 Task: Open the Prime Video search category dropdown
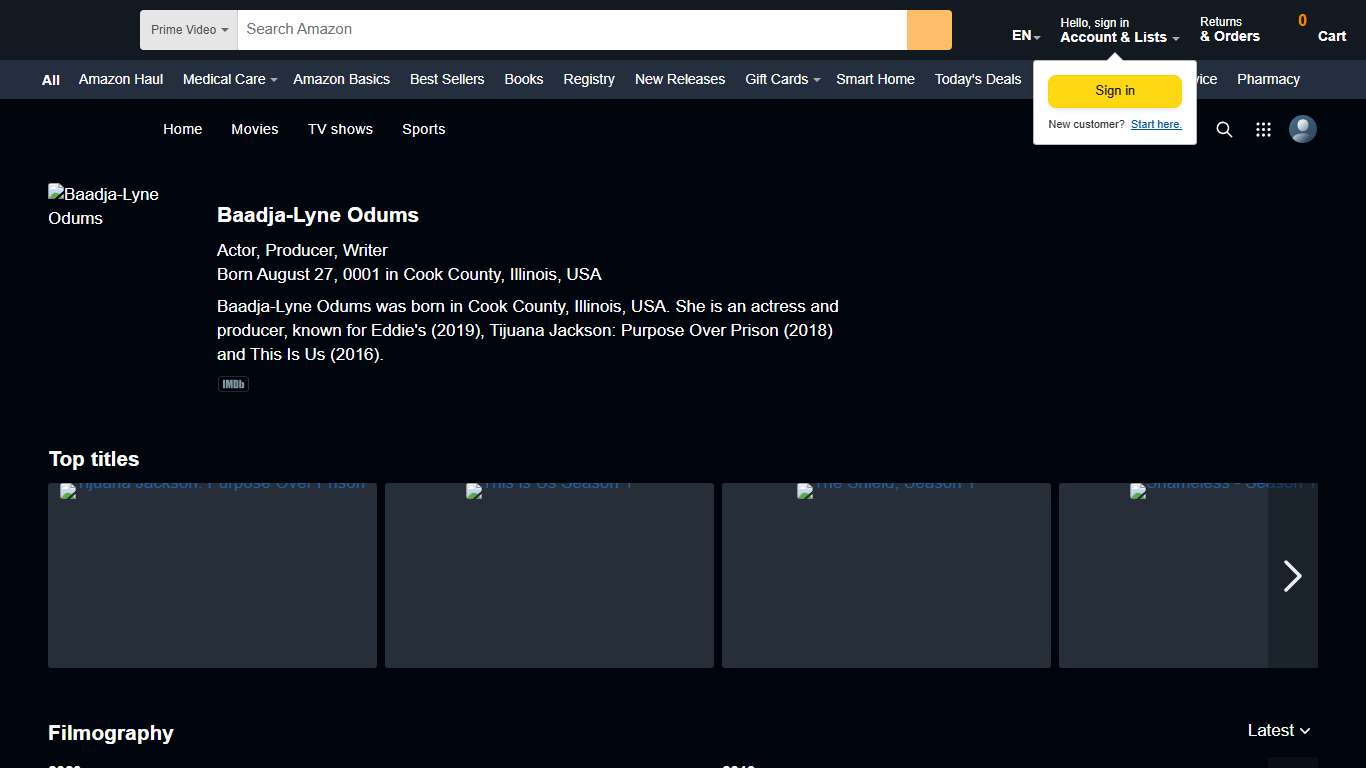click(189, 30)
